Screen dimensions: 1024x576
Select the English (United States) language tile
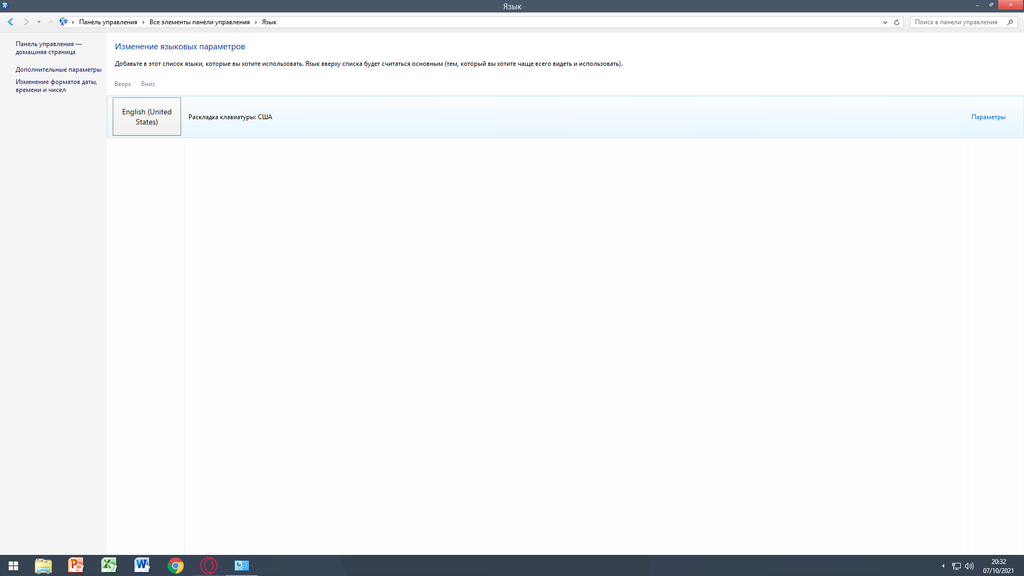(x=146, y=117)
